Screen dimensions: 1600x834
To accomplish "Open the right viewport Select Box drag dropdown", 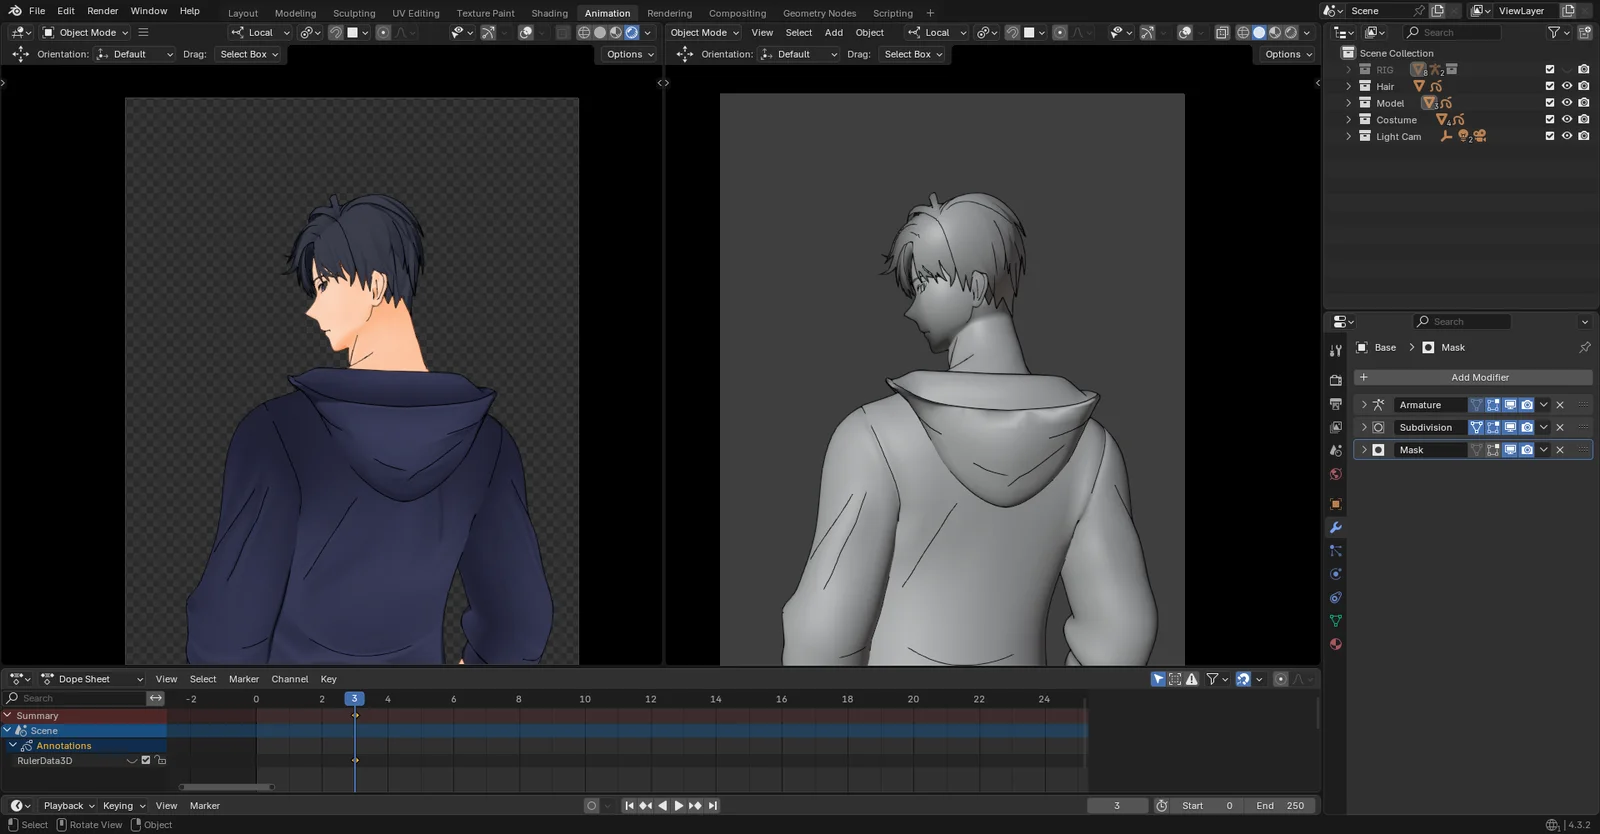I will pos(913,54).
